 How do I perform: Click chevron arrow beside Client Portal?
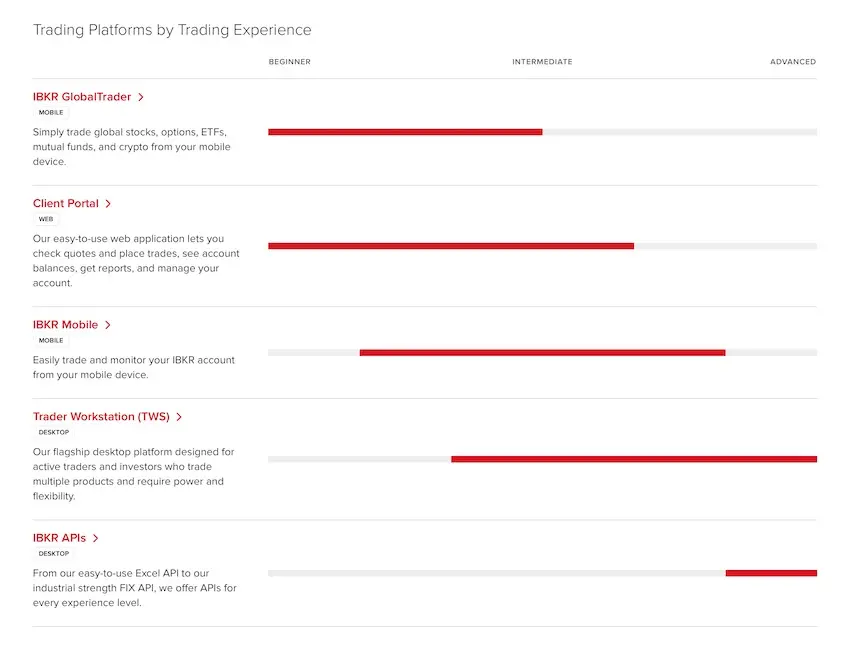108,204
